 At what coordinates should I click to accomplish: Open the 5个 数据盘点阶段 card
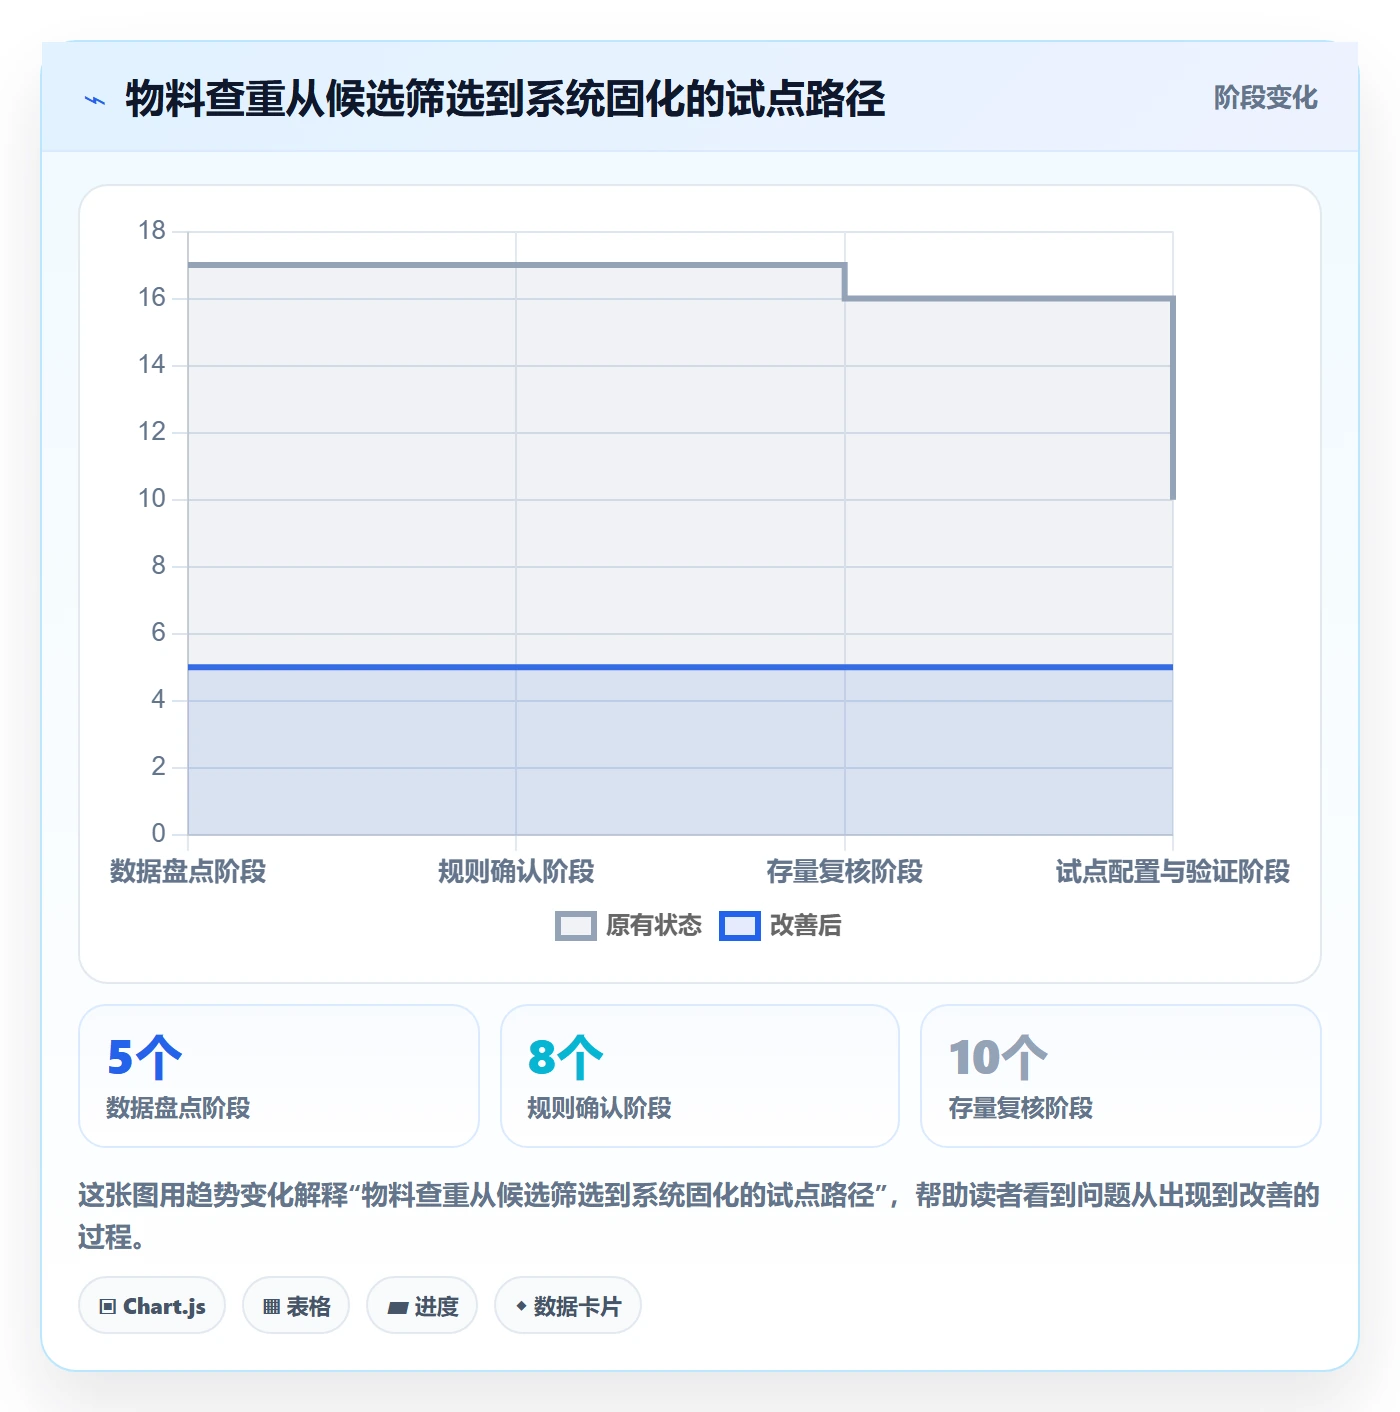(x=279, y=1076)
